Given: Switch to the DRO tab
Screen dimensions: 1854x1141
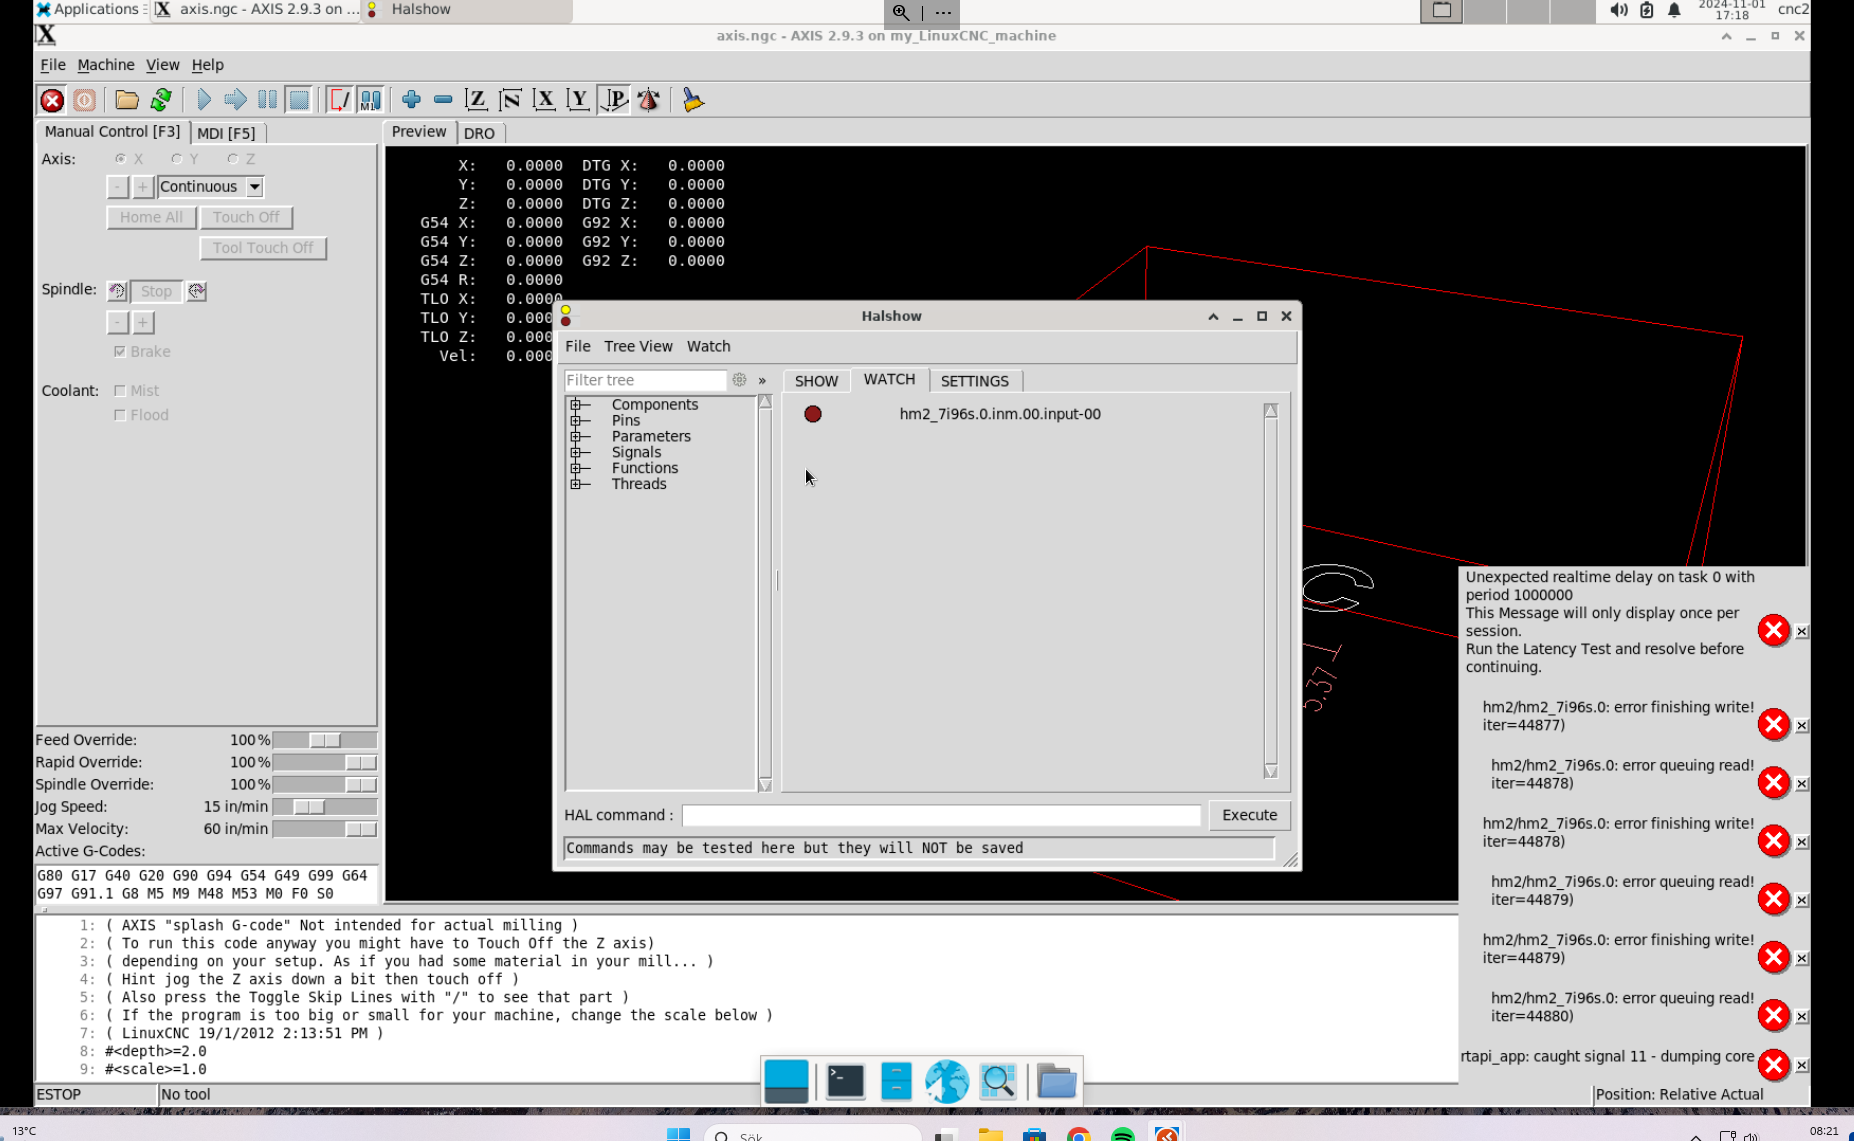Looking at the screenshot, I should (479, 133).
